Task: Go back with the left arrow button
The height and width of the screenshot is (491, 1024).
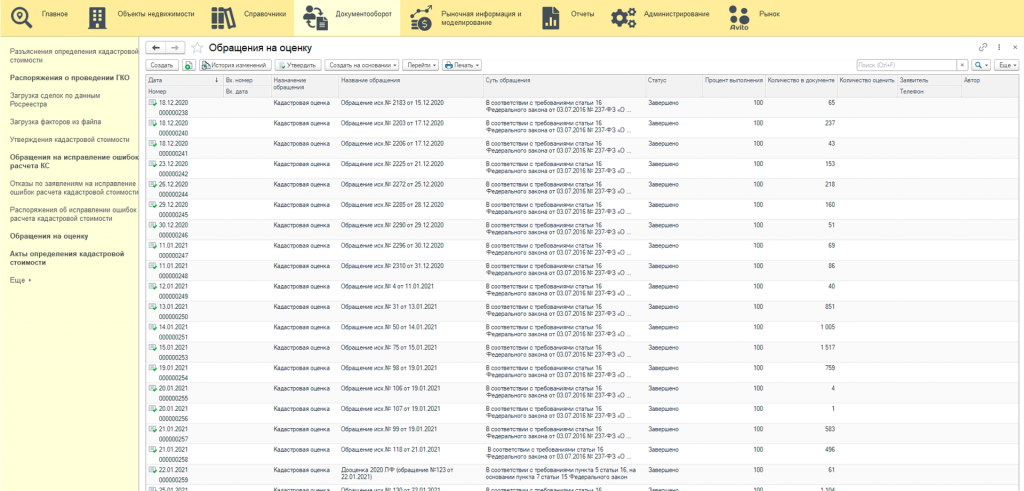Action: pos(156,48)
